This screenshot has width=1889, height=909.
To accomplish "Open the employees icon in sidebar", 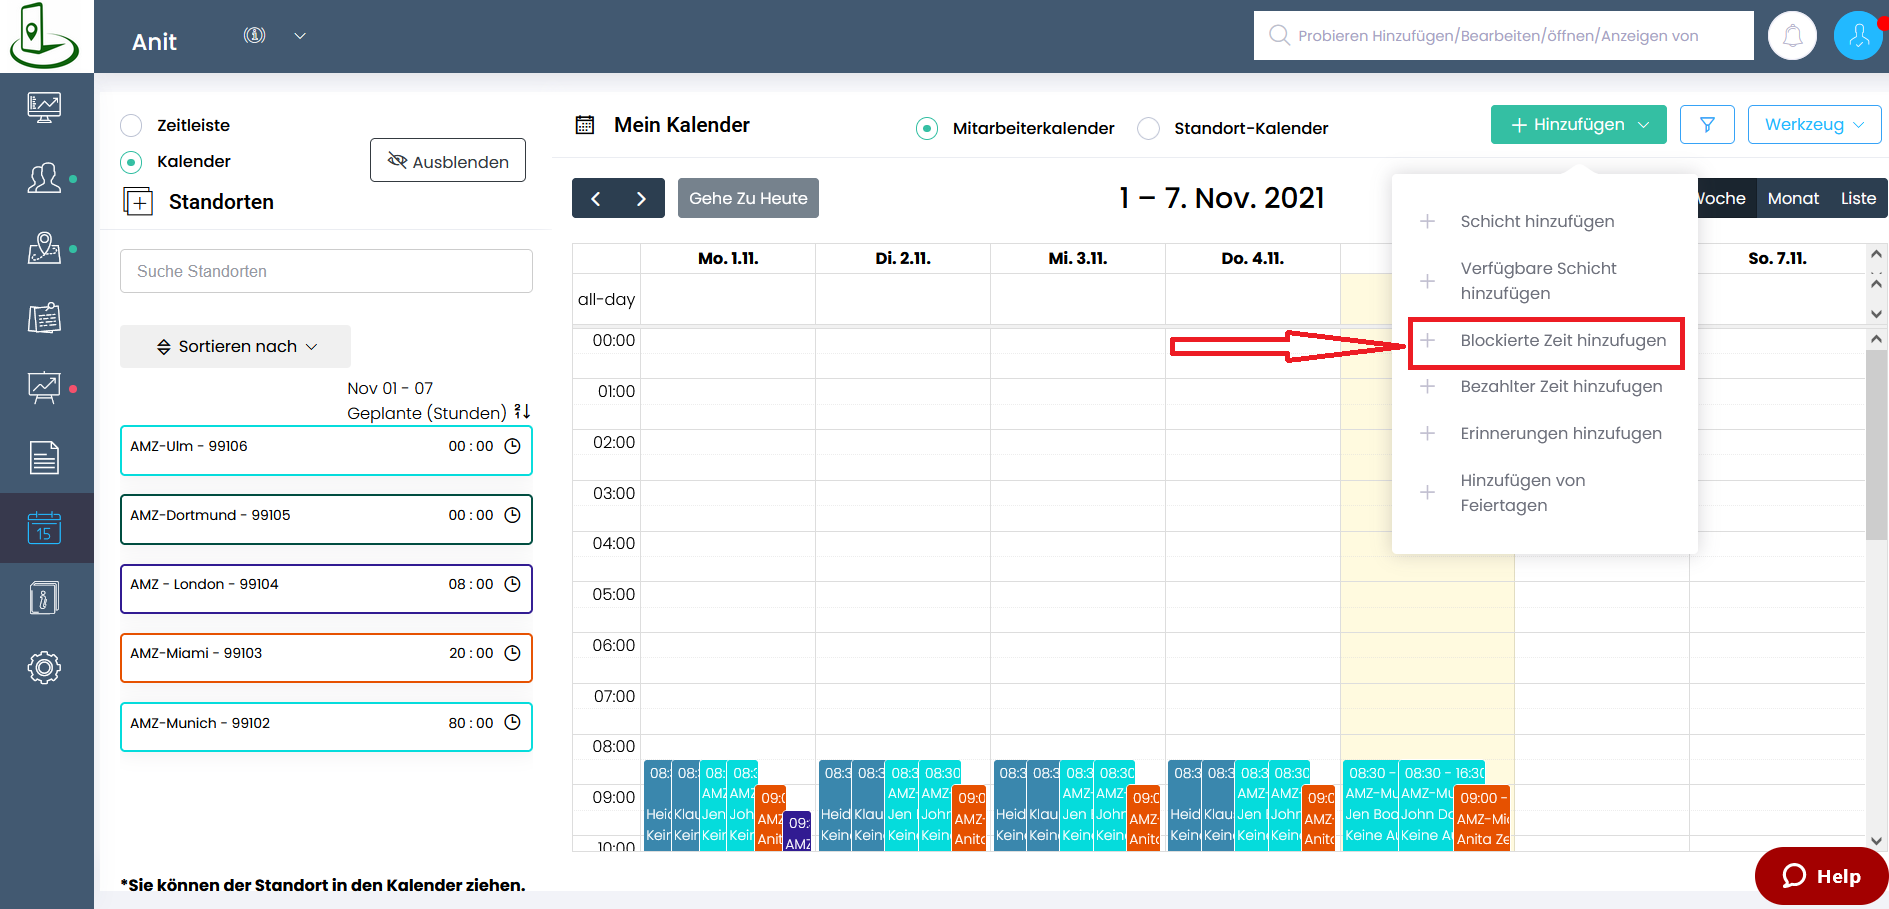I will point(44,179).
